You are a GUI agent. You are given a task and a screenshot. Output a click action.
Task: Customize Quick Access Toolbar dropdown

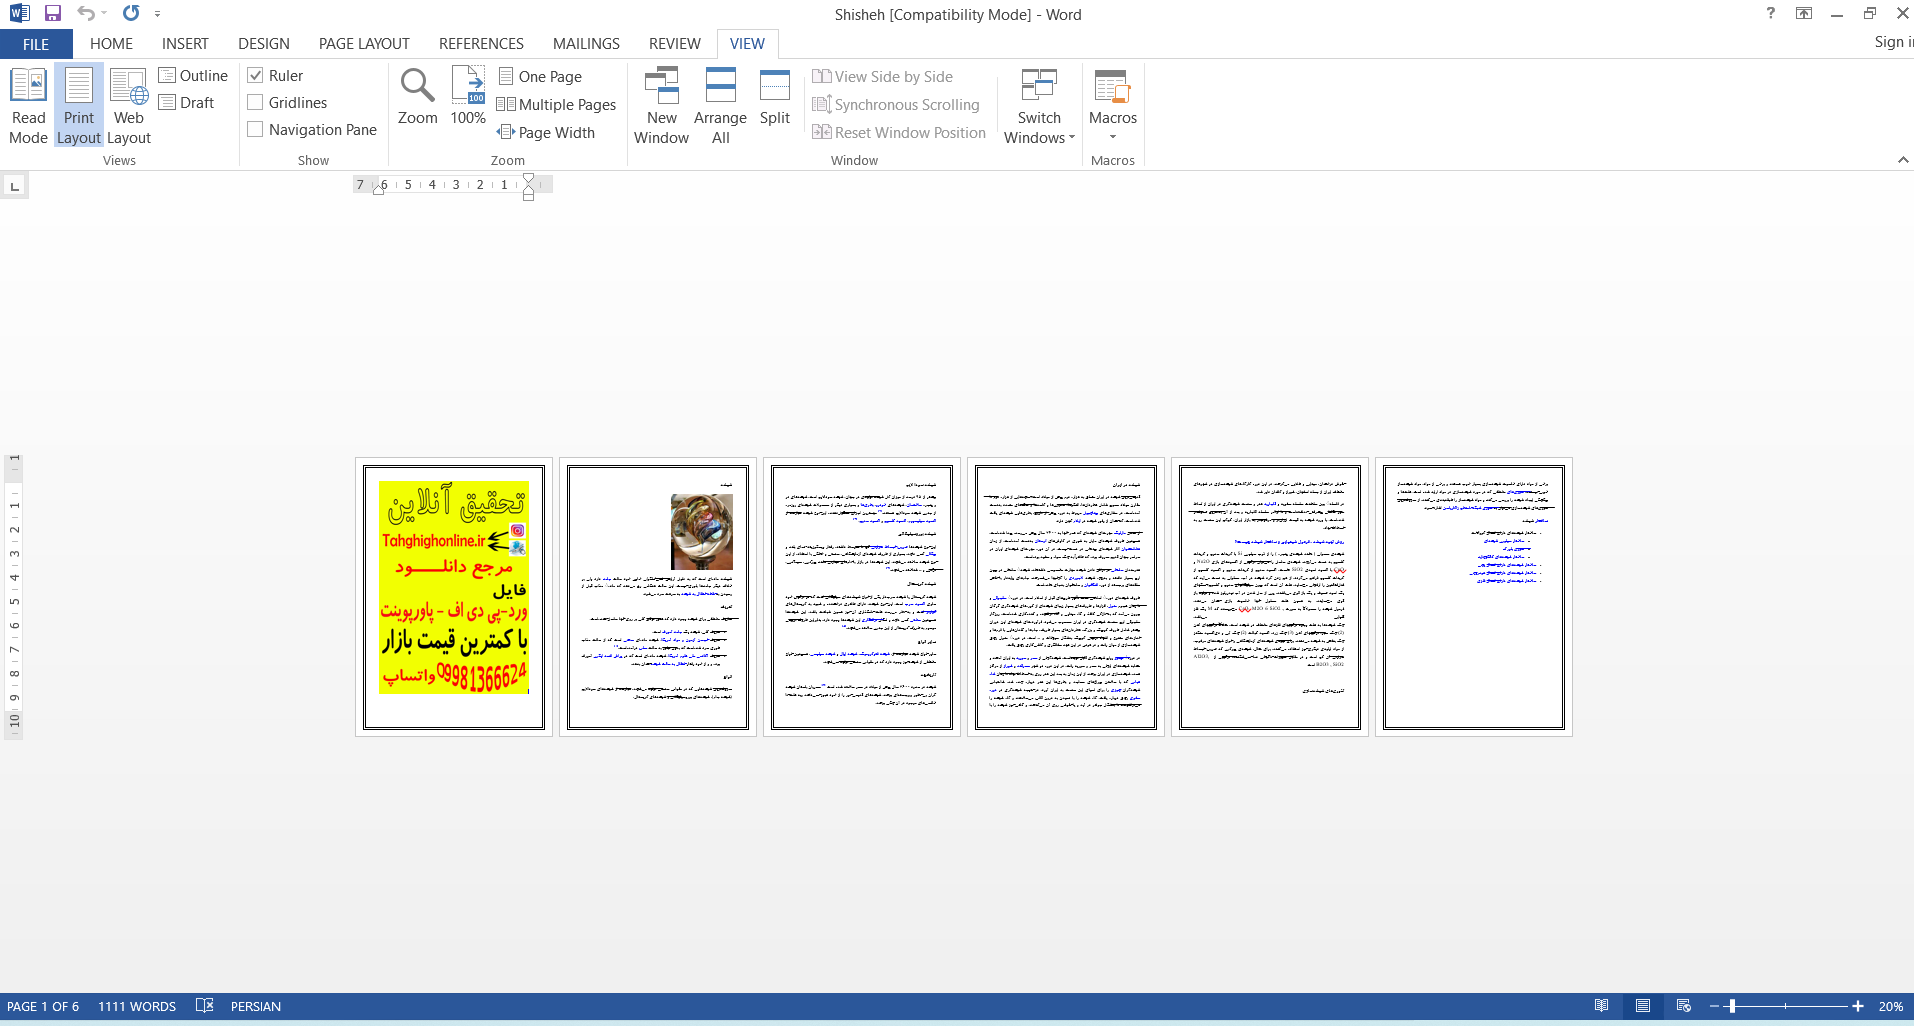[157, 13]
